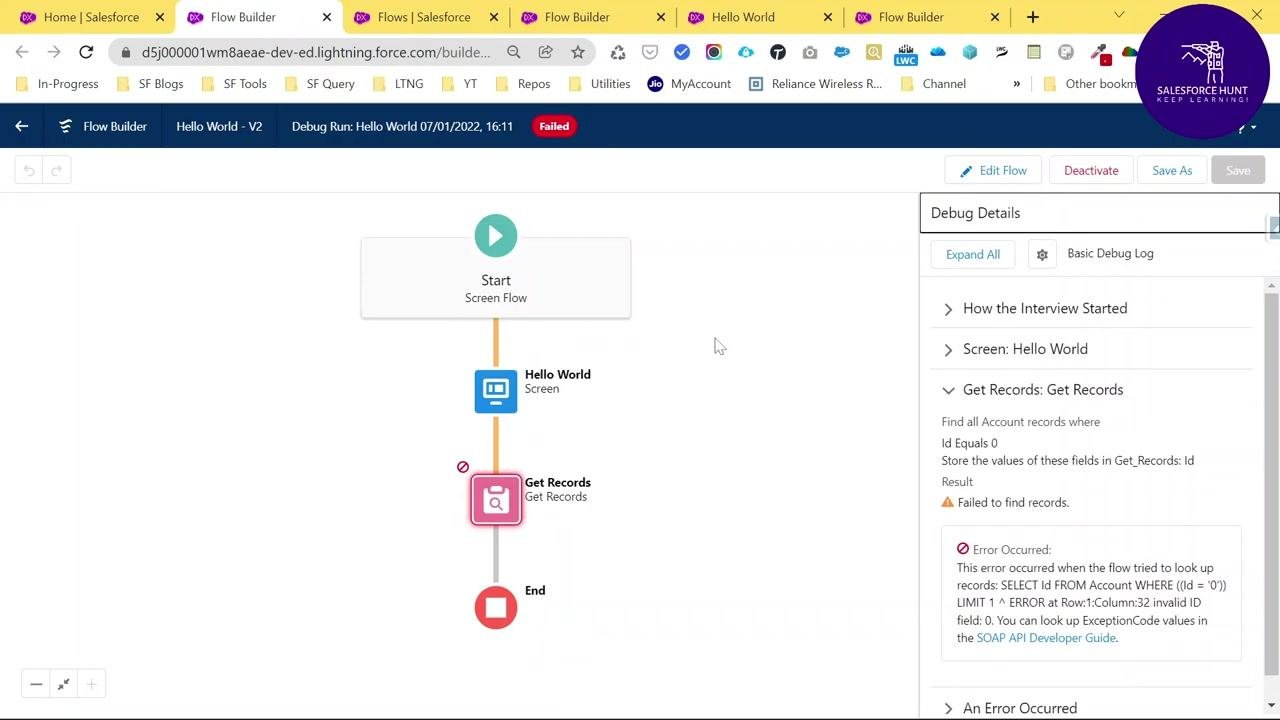Show more bookmarks with chevron overflow
1280x720 pixels.
pos(1016,84)
